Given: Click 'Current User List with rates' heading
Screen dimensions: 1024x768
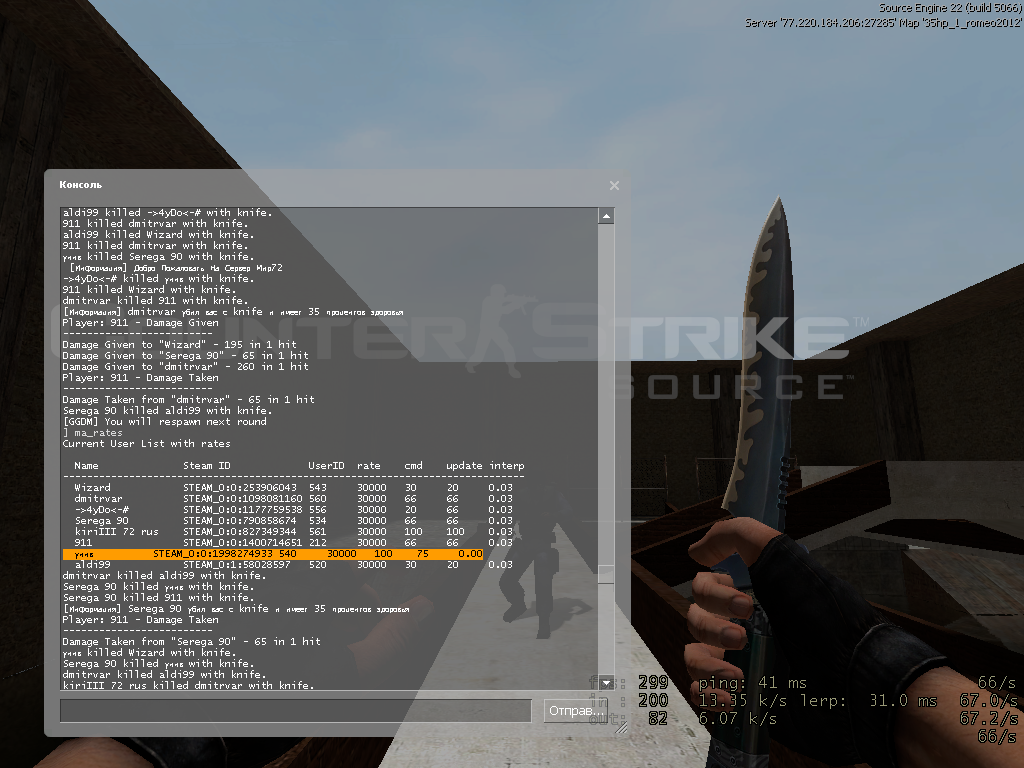Looking at the screenshot, I should click(x=146, y=443).
